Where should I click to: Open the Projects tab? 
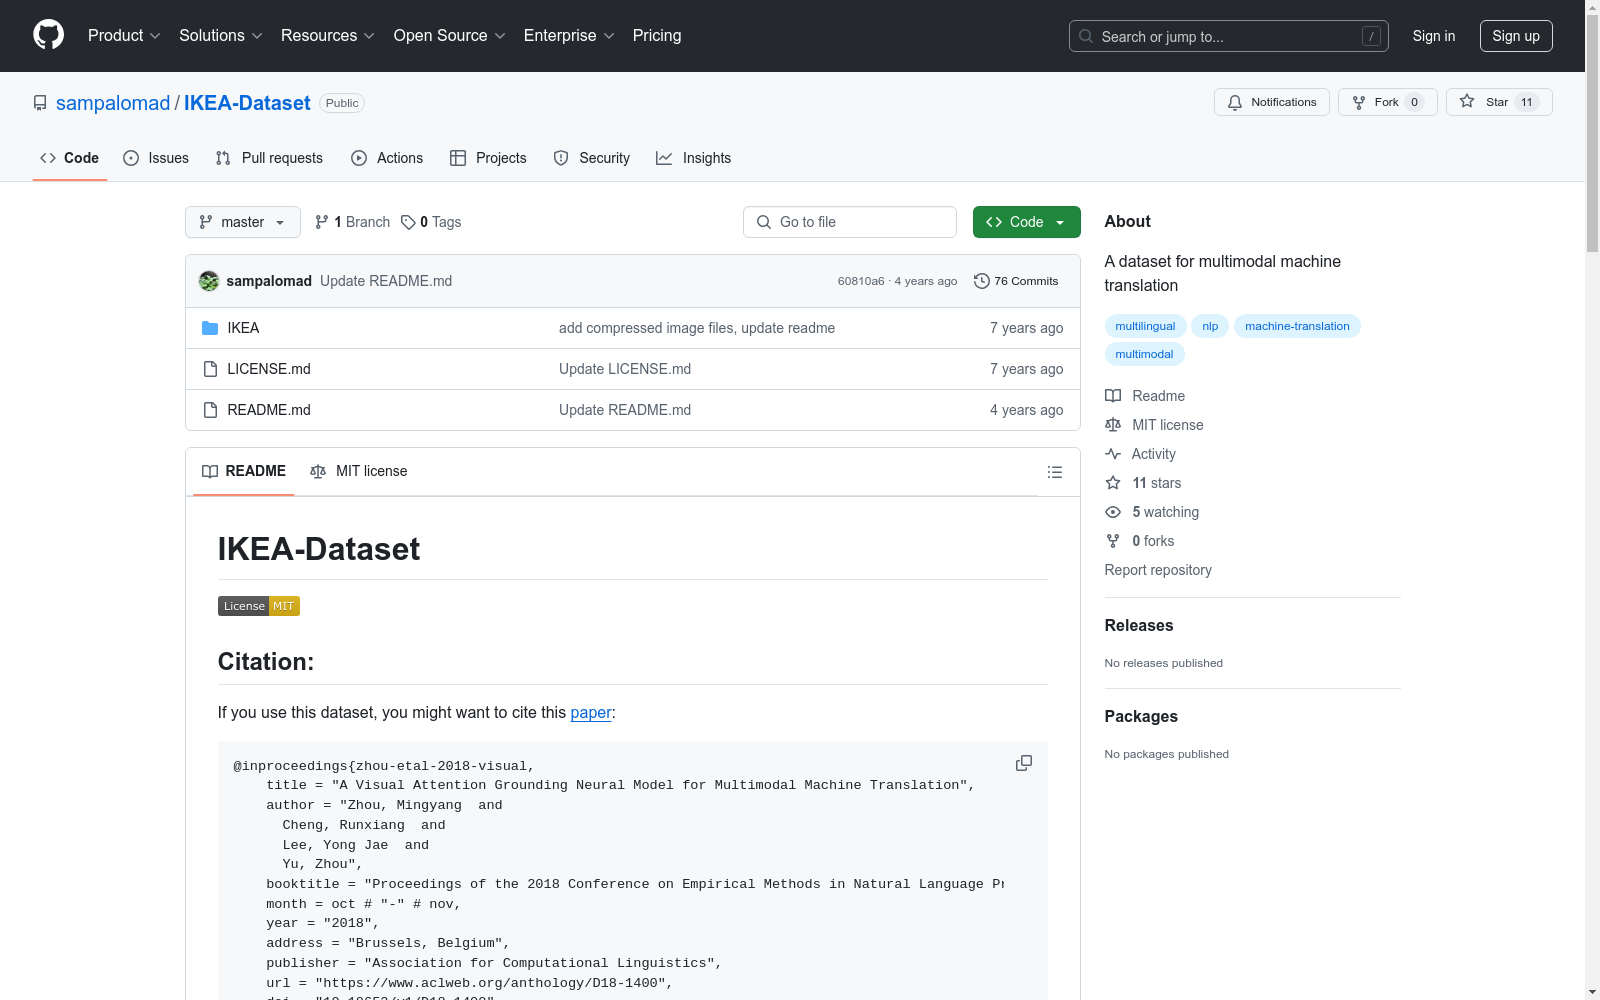[x=488, y=158]
